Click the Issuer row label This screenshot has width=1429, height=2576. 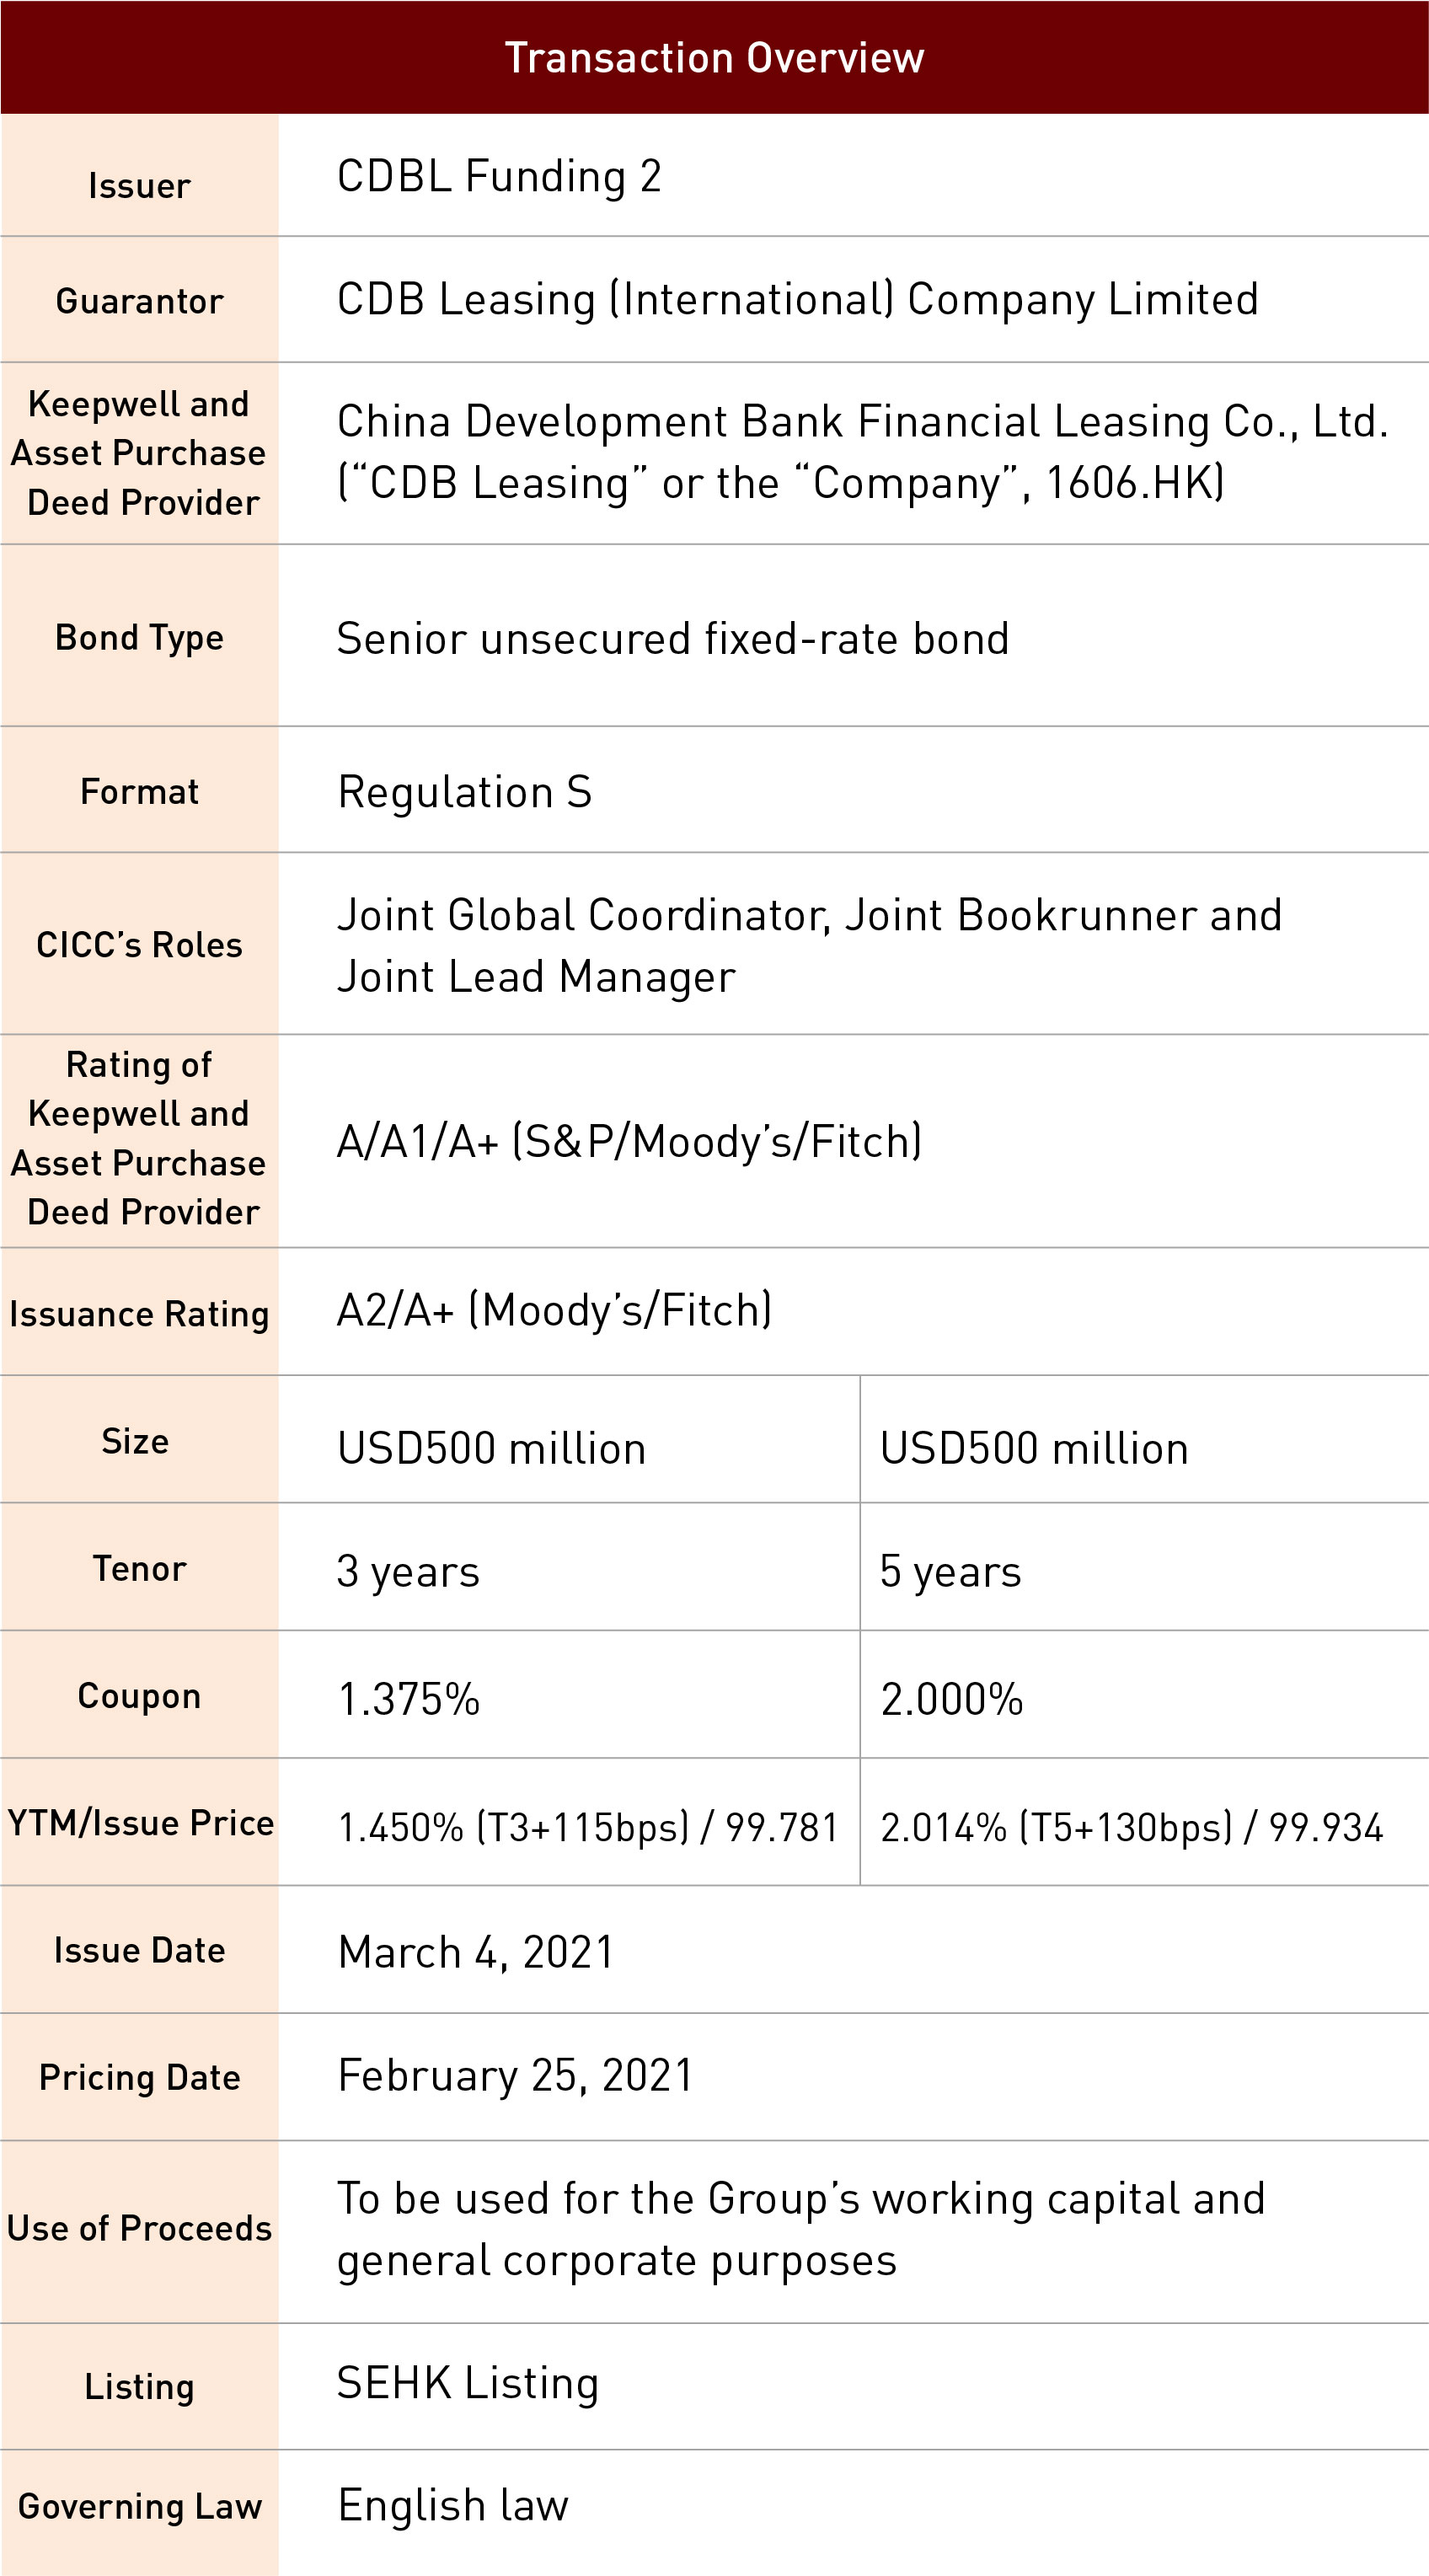(139, 186)
